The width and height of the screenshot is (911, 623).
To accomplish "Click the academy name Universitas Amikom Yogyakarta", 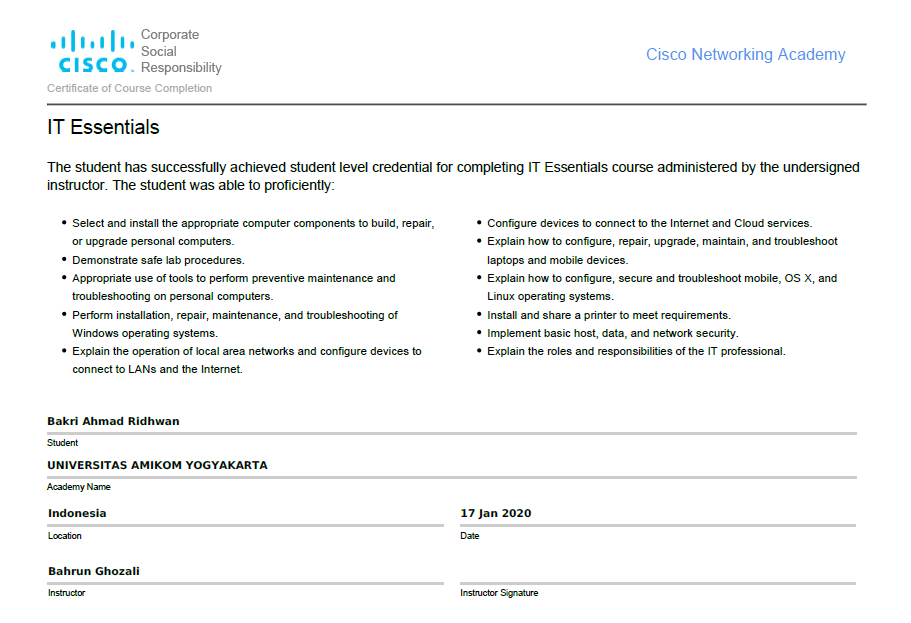I will click(x=157, y=465).
